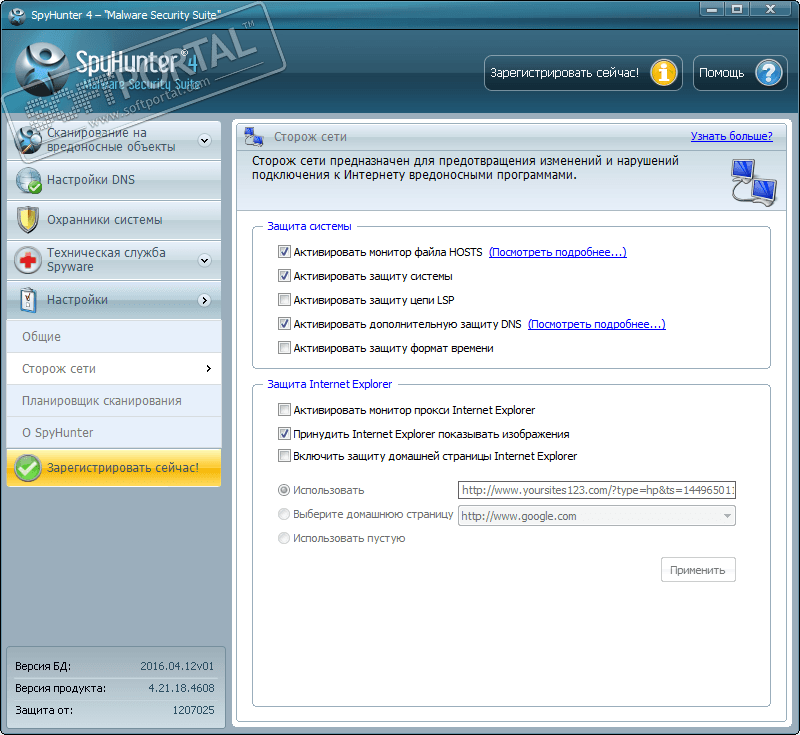Click the 'Защита системы' group title

click(309, 226)
